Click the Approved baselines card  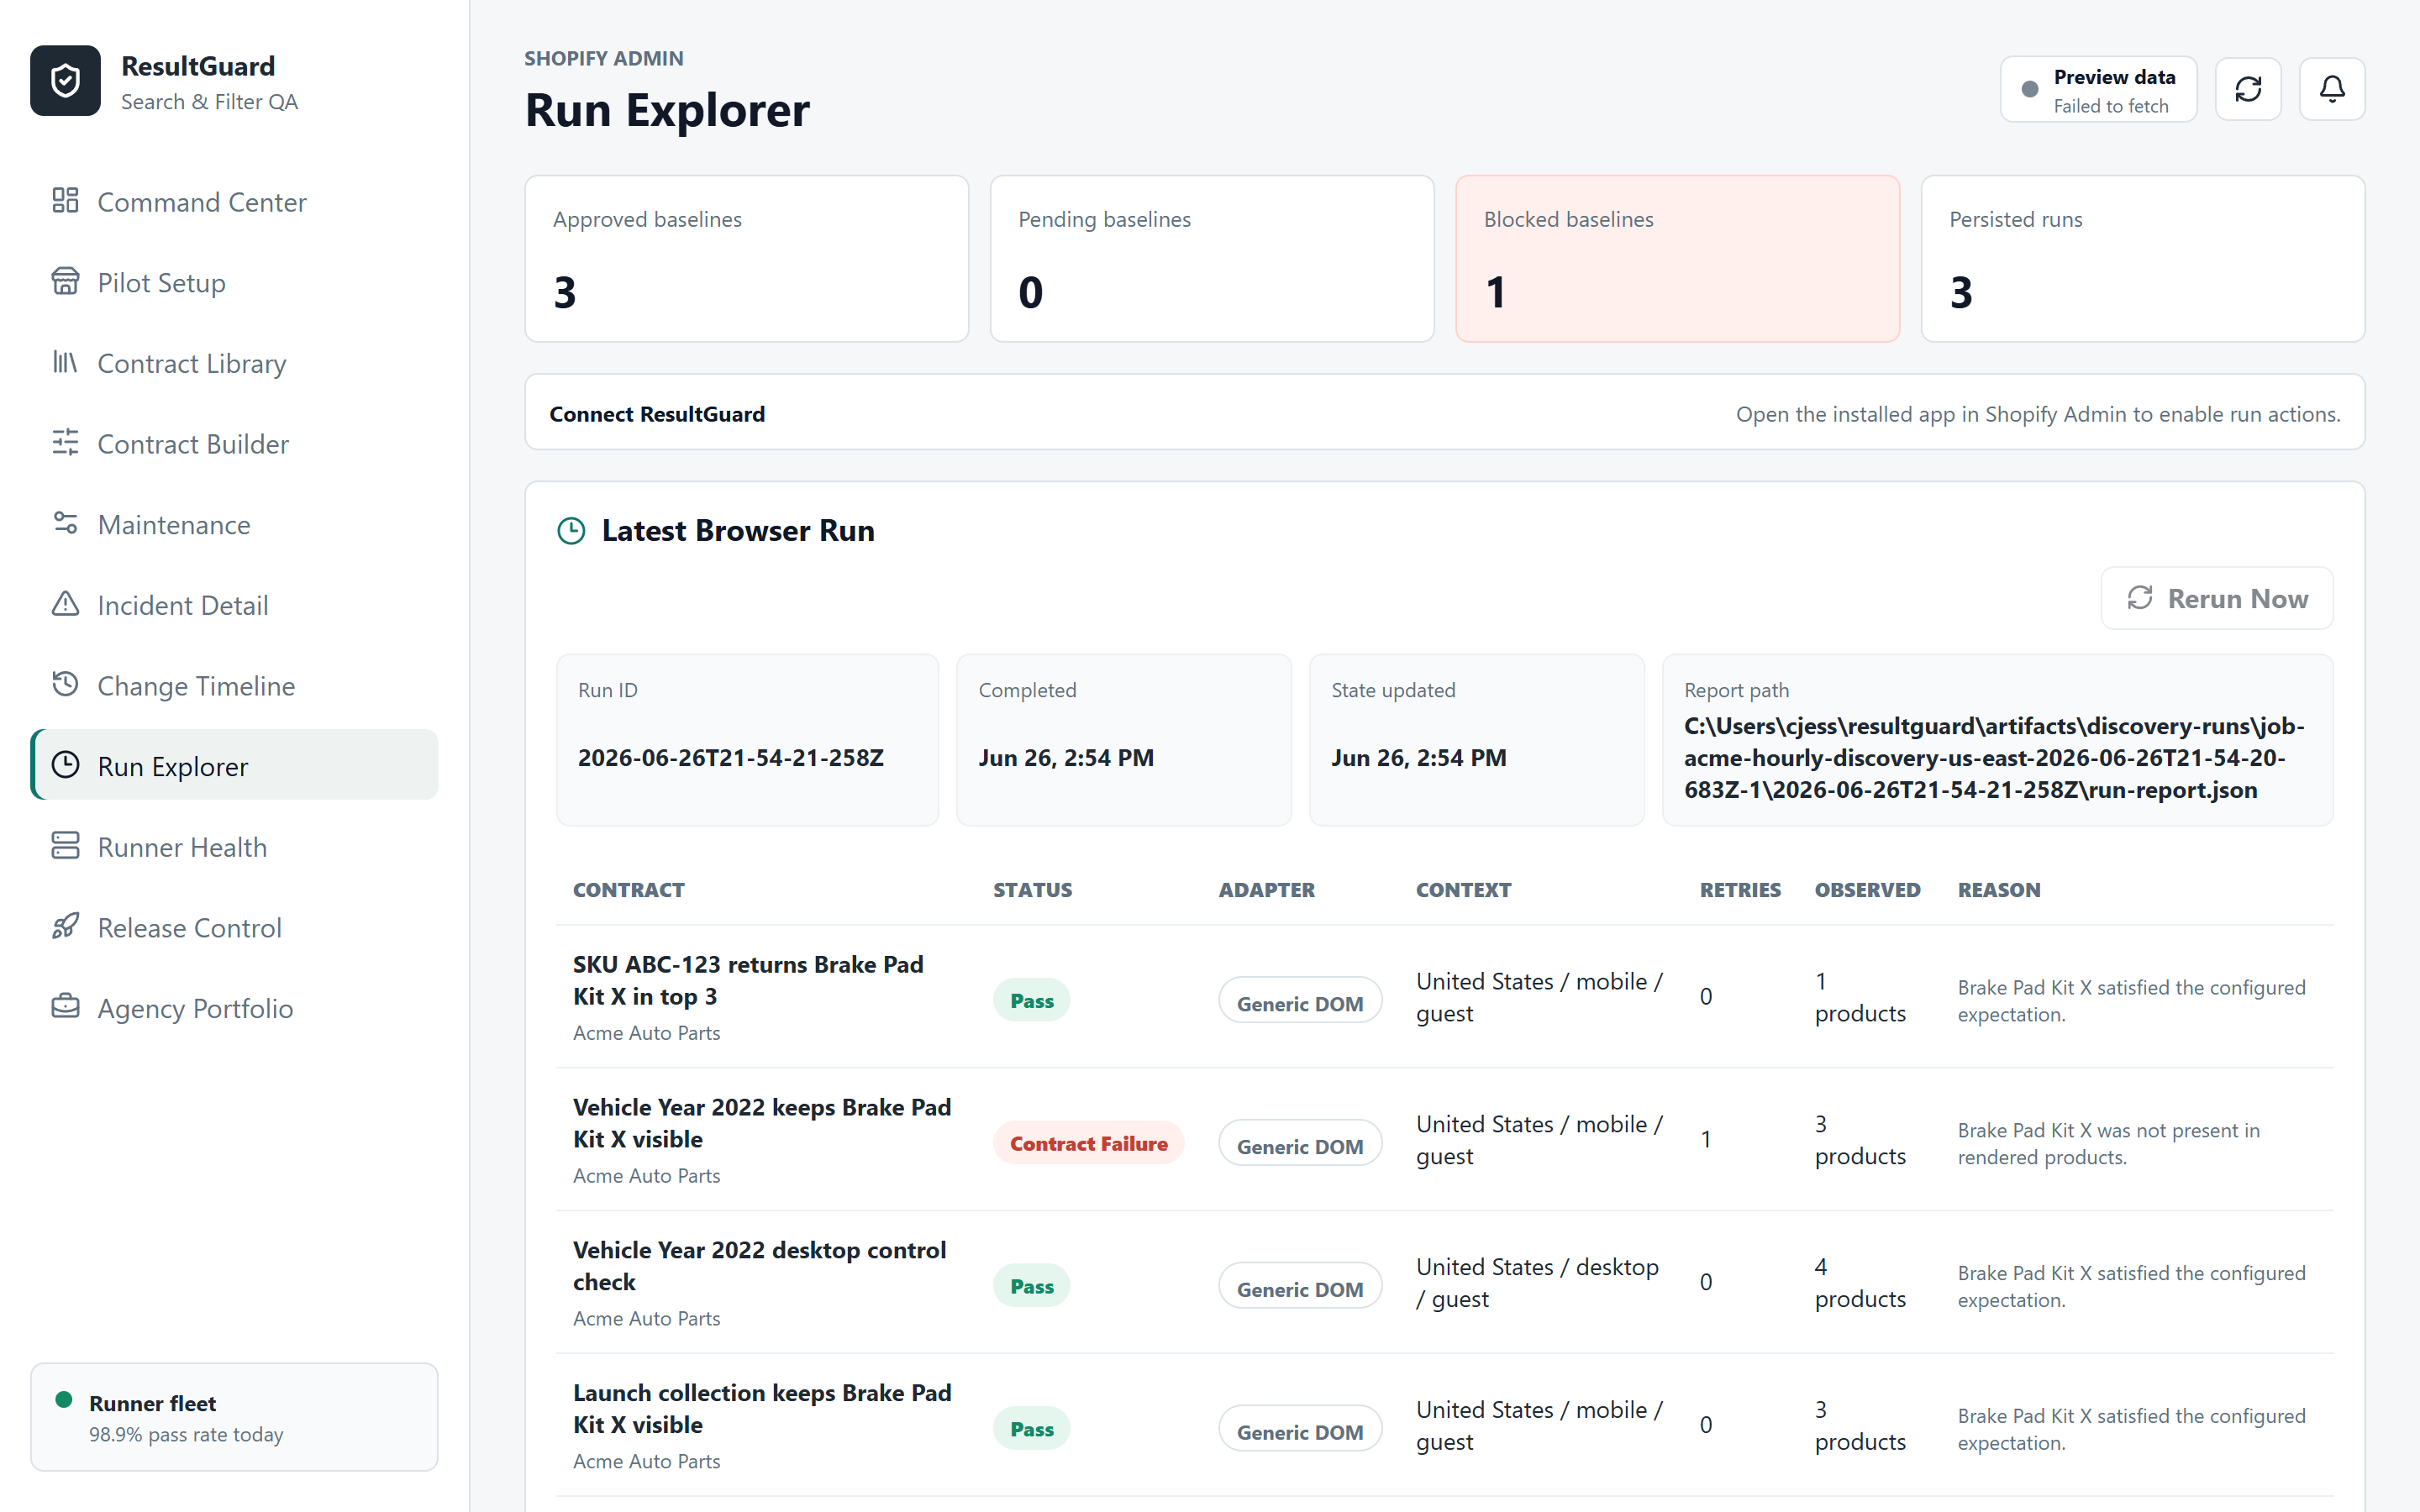[x=746, y=259]
